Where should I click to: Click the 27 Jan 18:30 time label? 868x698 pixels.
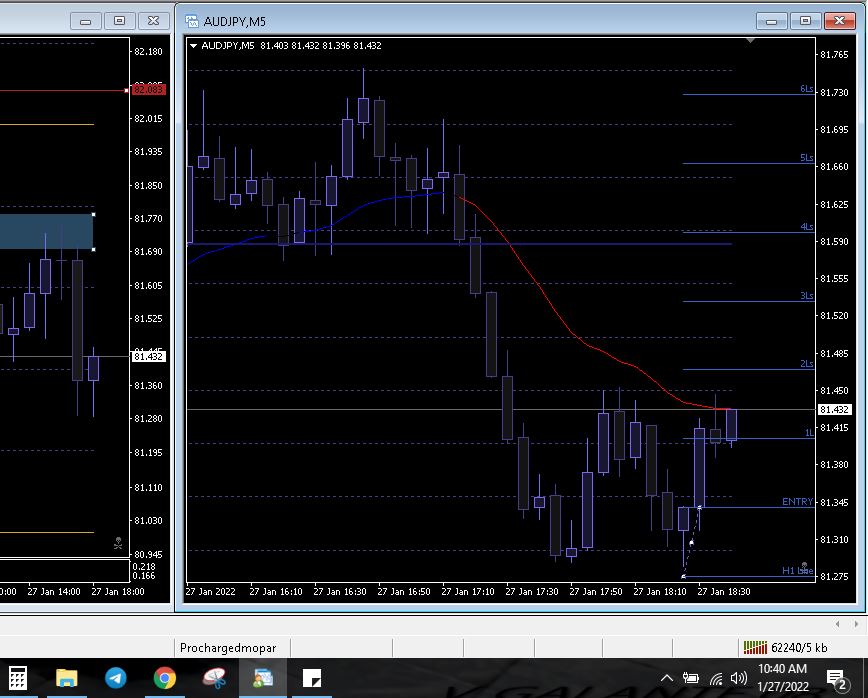coord(724,592)
